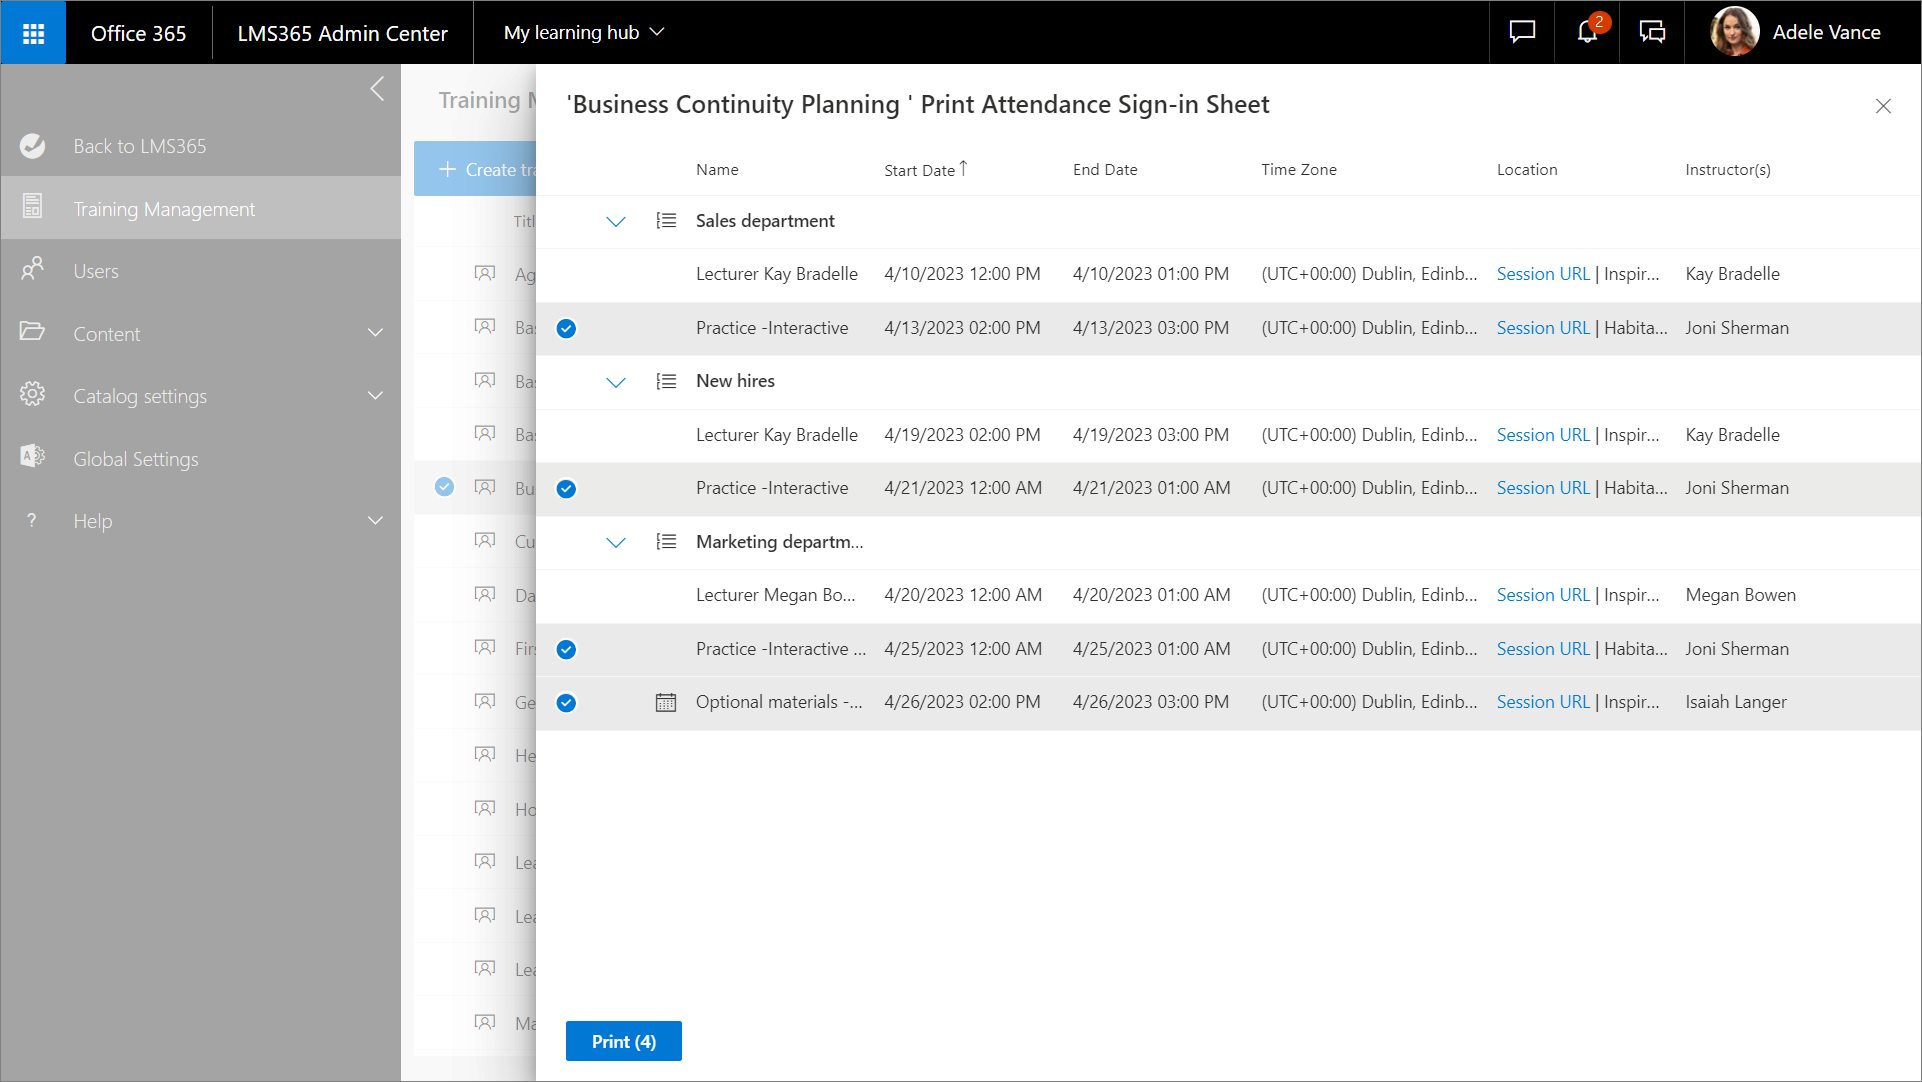Click Adele Vance profile picture
Viewport: 1922px width, 1082px height.
[x=1734, y=32]
